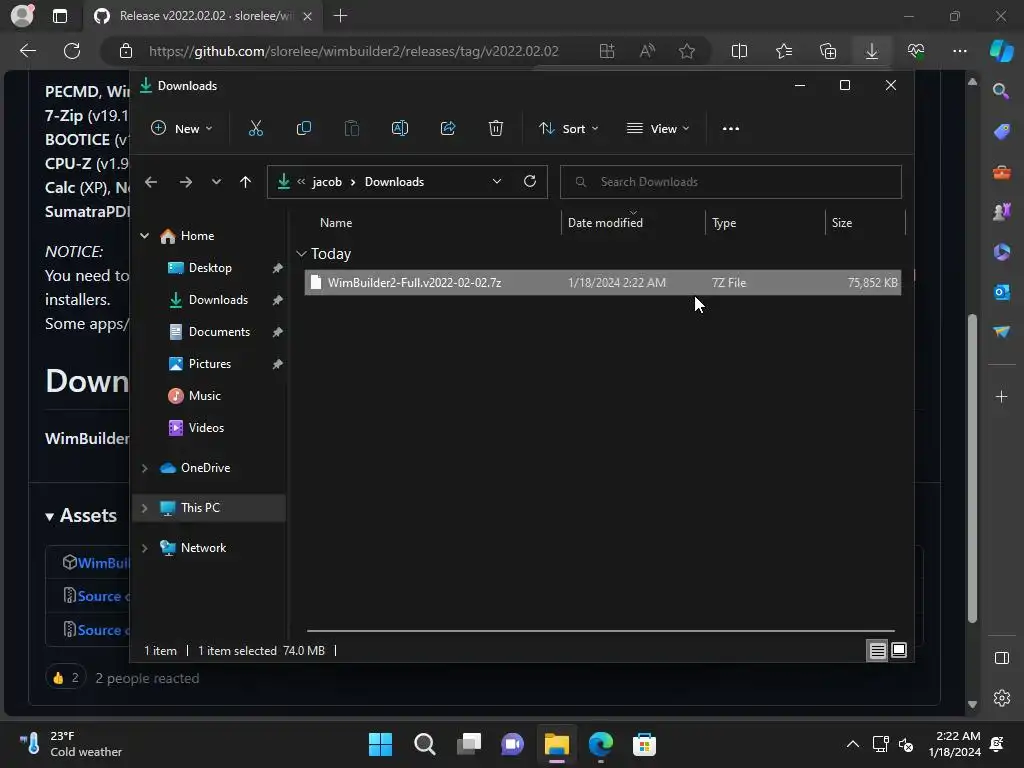This screenshot has height=768, width=1024.
Task: Refresh the Downloads folder view
Action: coord(530,181)
